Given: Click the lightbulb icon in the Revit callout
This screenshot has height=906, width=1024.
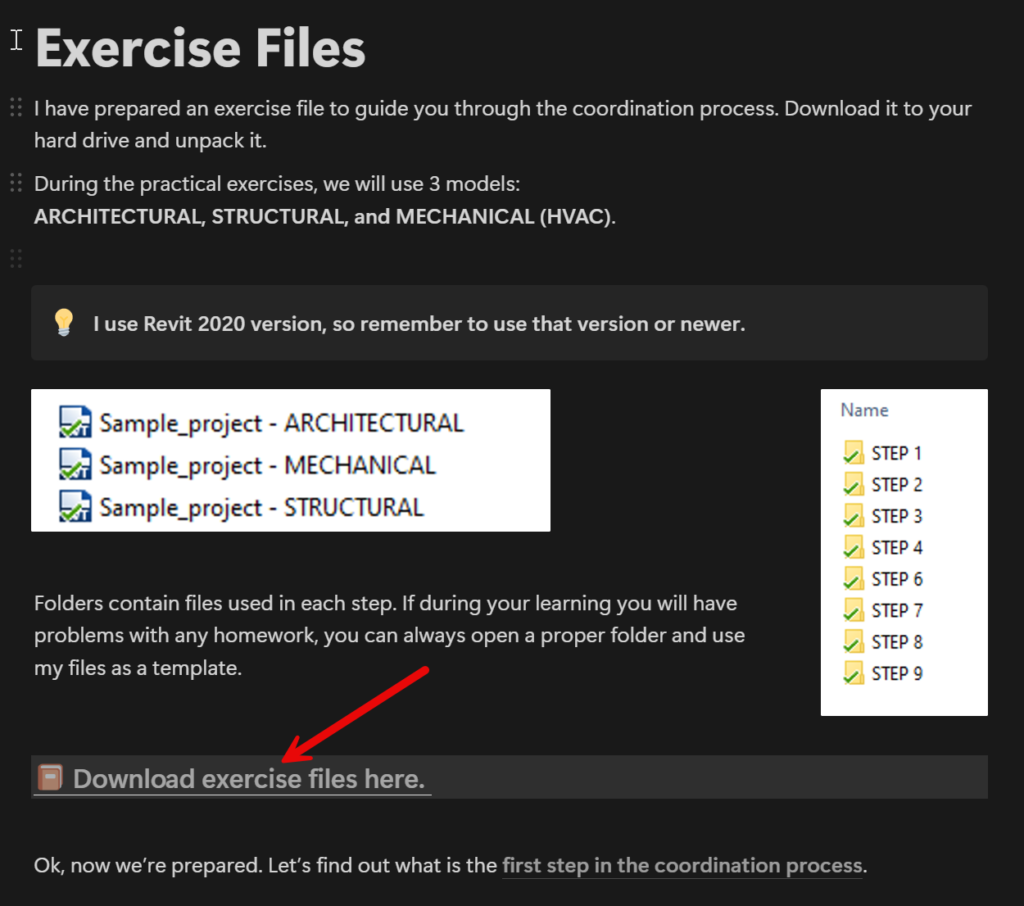Looking at the screenshot, I should (x=64, y=323).
